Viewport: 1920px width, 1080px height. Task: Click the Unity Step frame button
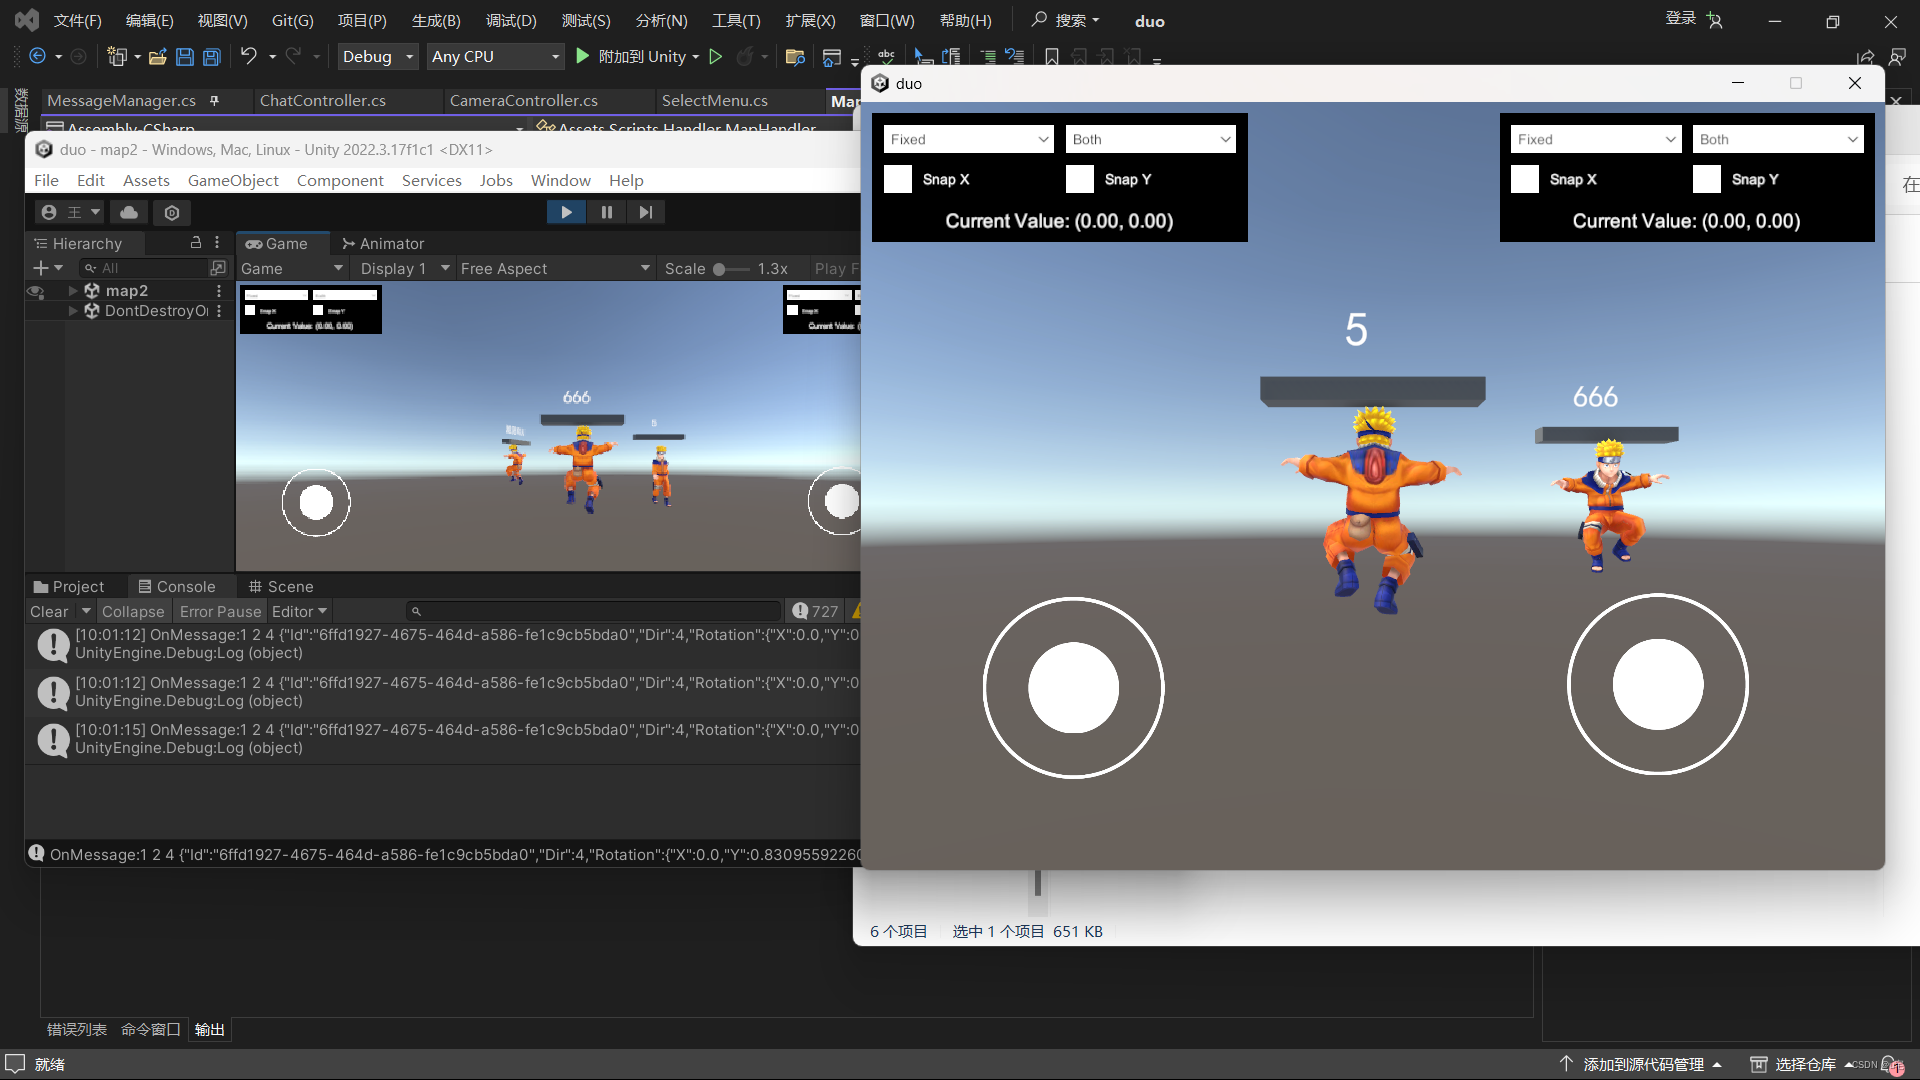pos(646,212)
